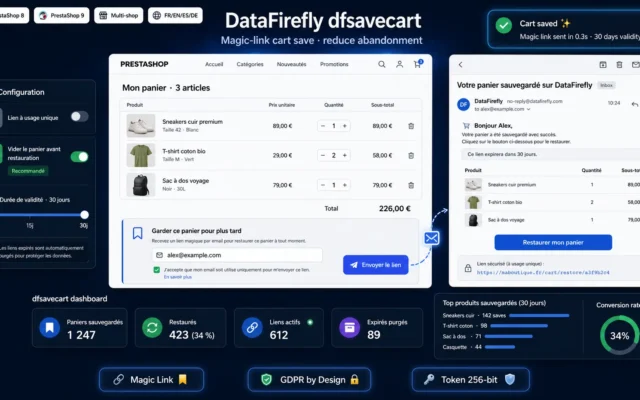This screenshot has height=400, width=640.
Task: Click the Recommandé green tag
Action: point(28,171)
